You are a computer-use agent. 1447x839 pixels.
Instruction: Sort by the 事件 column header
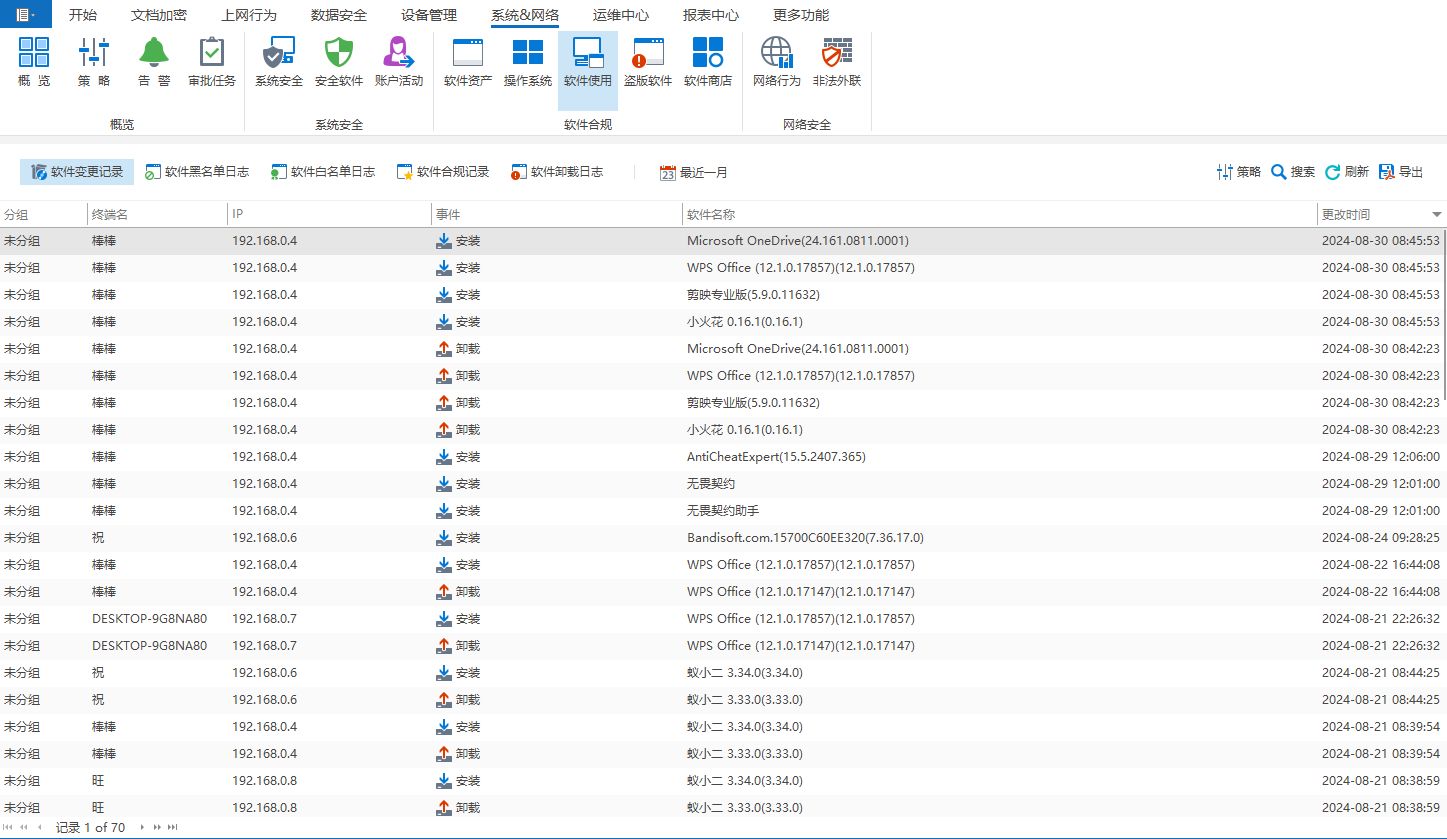(x=557, y=214)
